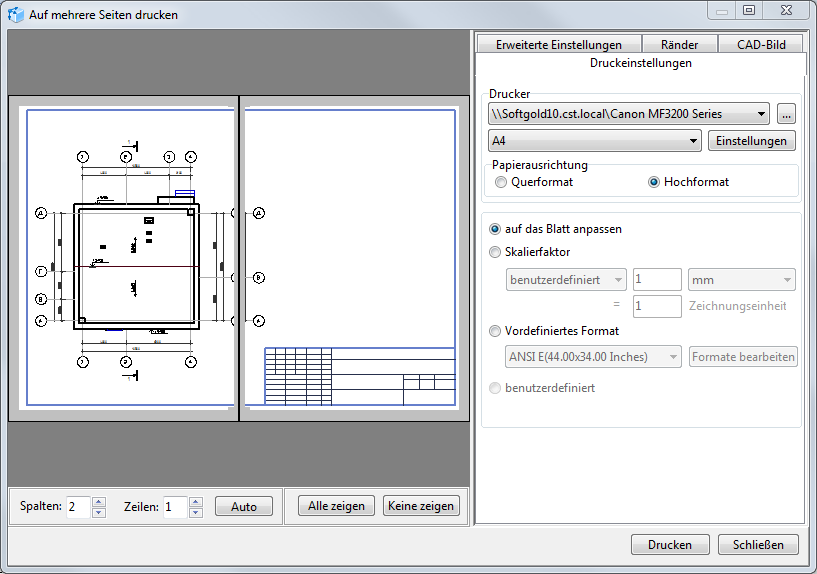Click the Einstellungen printer settings button
The height and width of the screenshot is (574, 817).
coord(752,141)
